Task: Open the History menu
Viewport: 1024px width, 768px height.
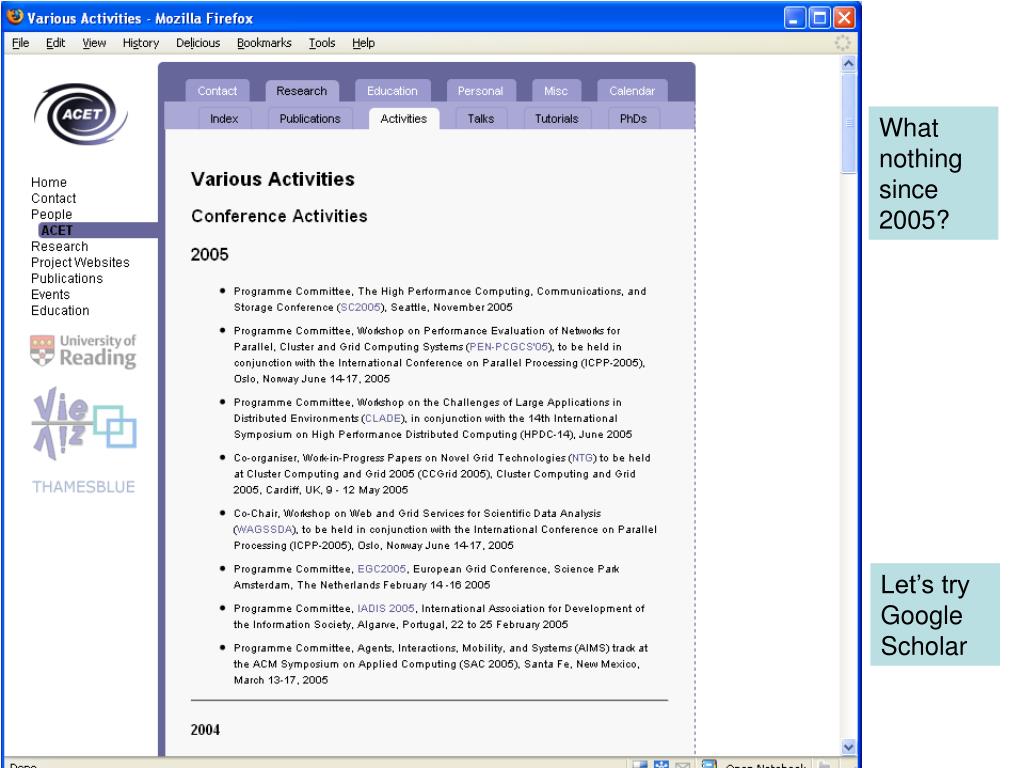Action: (140, 43)
